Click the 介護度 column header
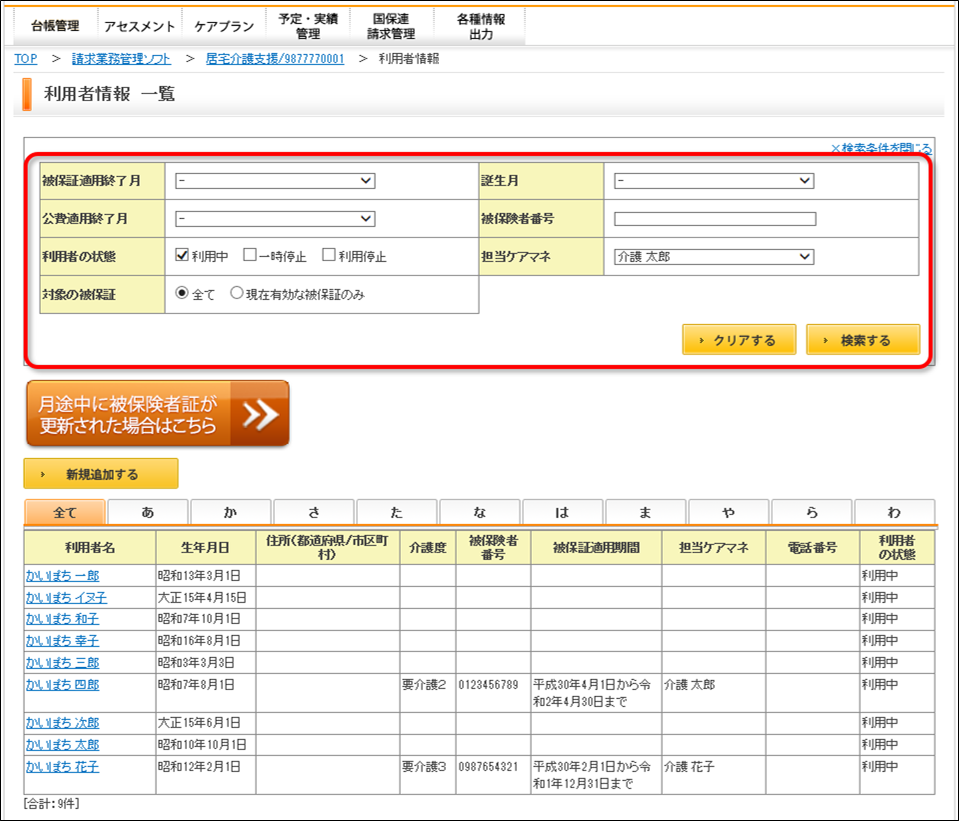The width and height of the screenshot is (959, 821). [428, 548]
